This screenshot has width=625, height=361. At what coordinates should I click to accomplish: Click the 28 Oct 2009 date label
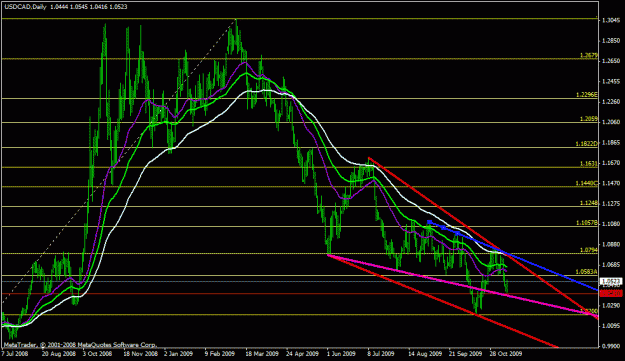[x=505, y=353]
